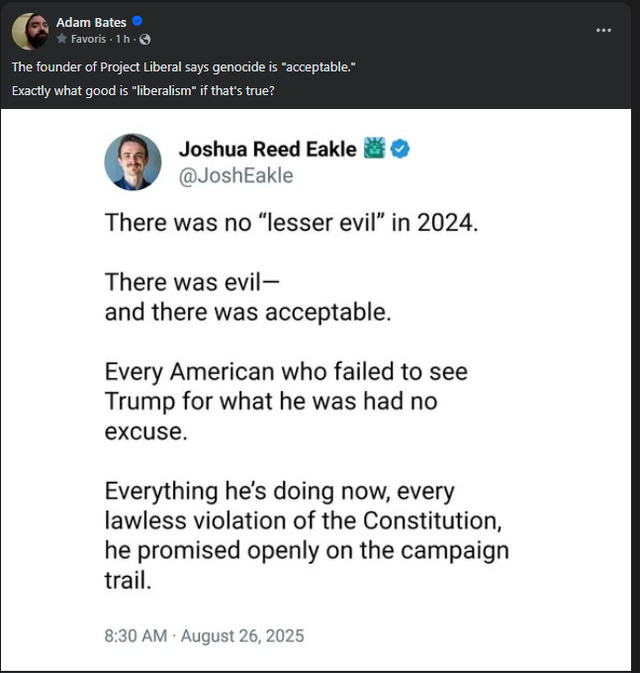Click the 'There was evil— and there was acceptable' text
The image size is (640, 673).
[x=247, y=297]
